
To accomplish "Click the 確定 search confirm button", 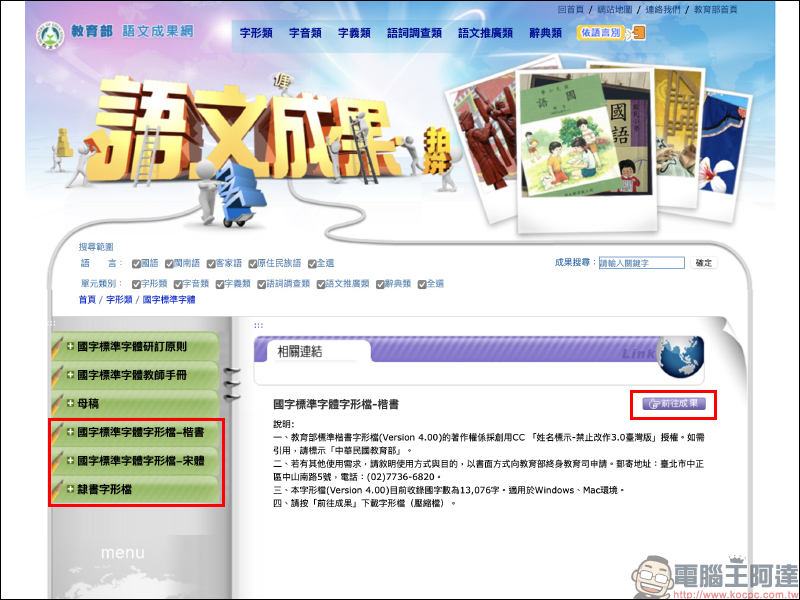I will pyautogui.click(x=704, y=263).
